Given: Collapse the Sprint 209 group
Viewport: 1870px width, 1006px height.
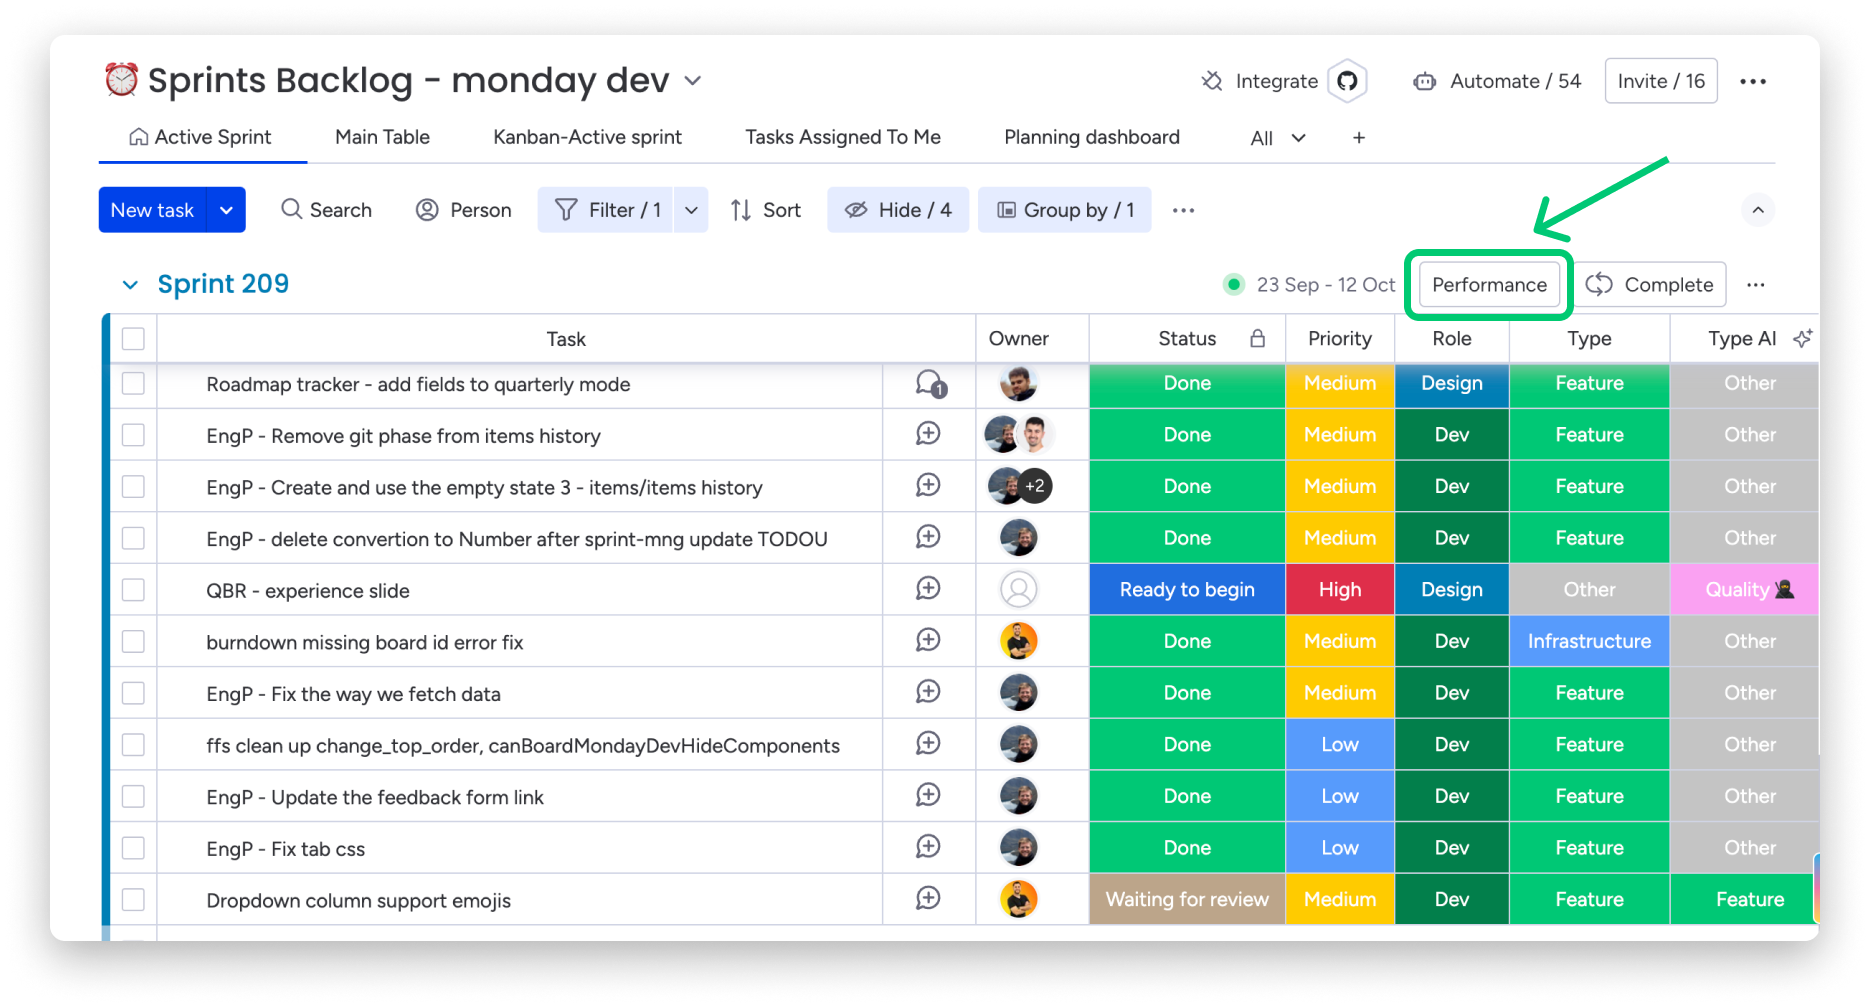Looking at the screenshot, I should point(130,285).
